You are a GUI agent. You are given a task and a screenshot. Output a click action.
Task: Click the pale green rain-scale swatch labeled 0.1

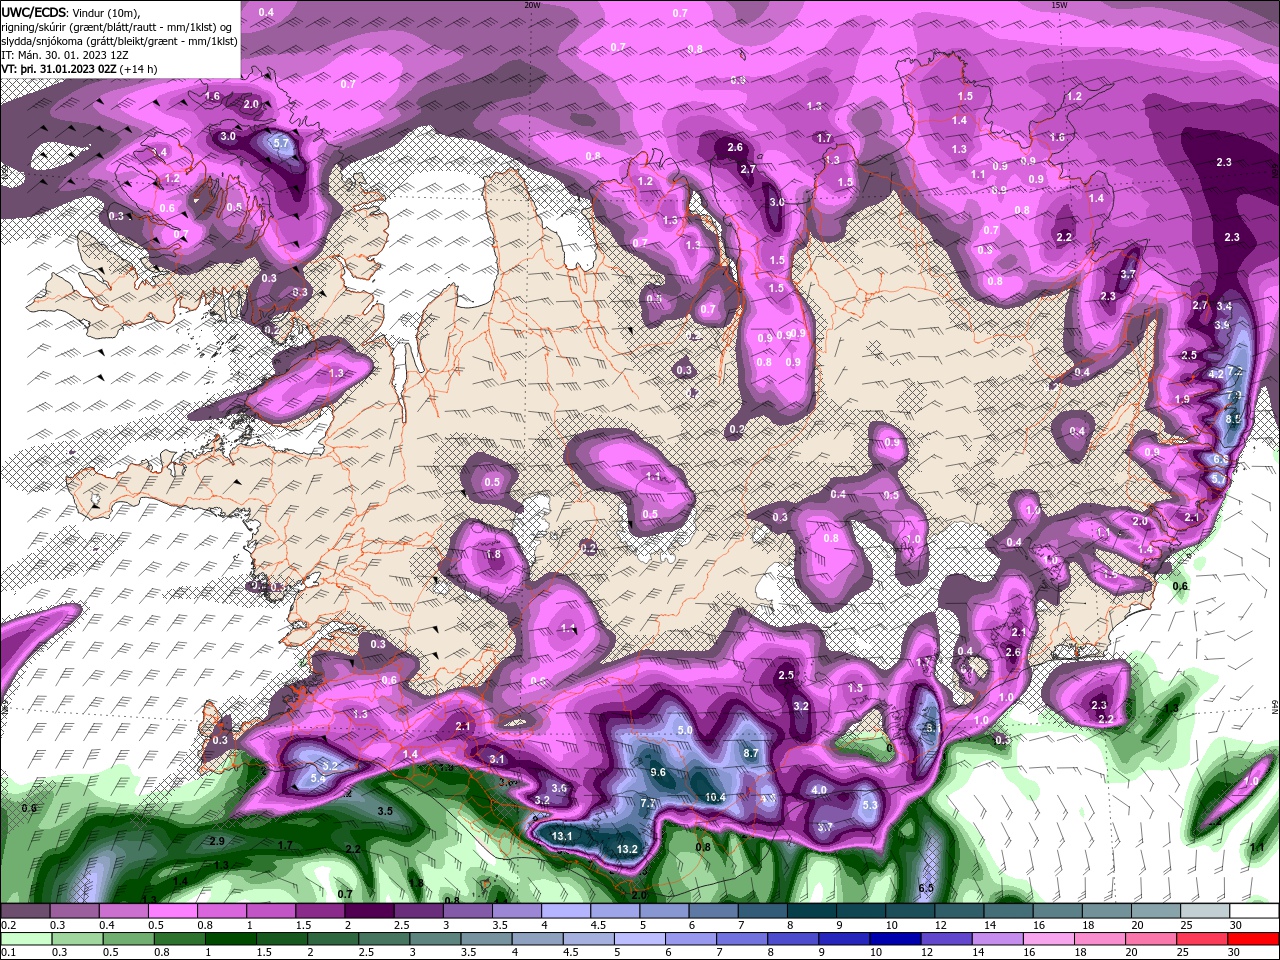click(24, 938)
